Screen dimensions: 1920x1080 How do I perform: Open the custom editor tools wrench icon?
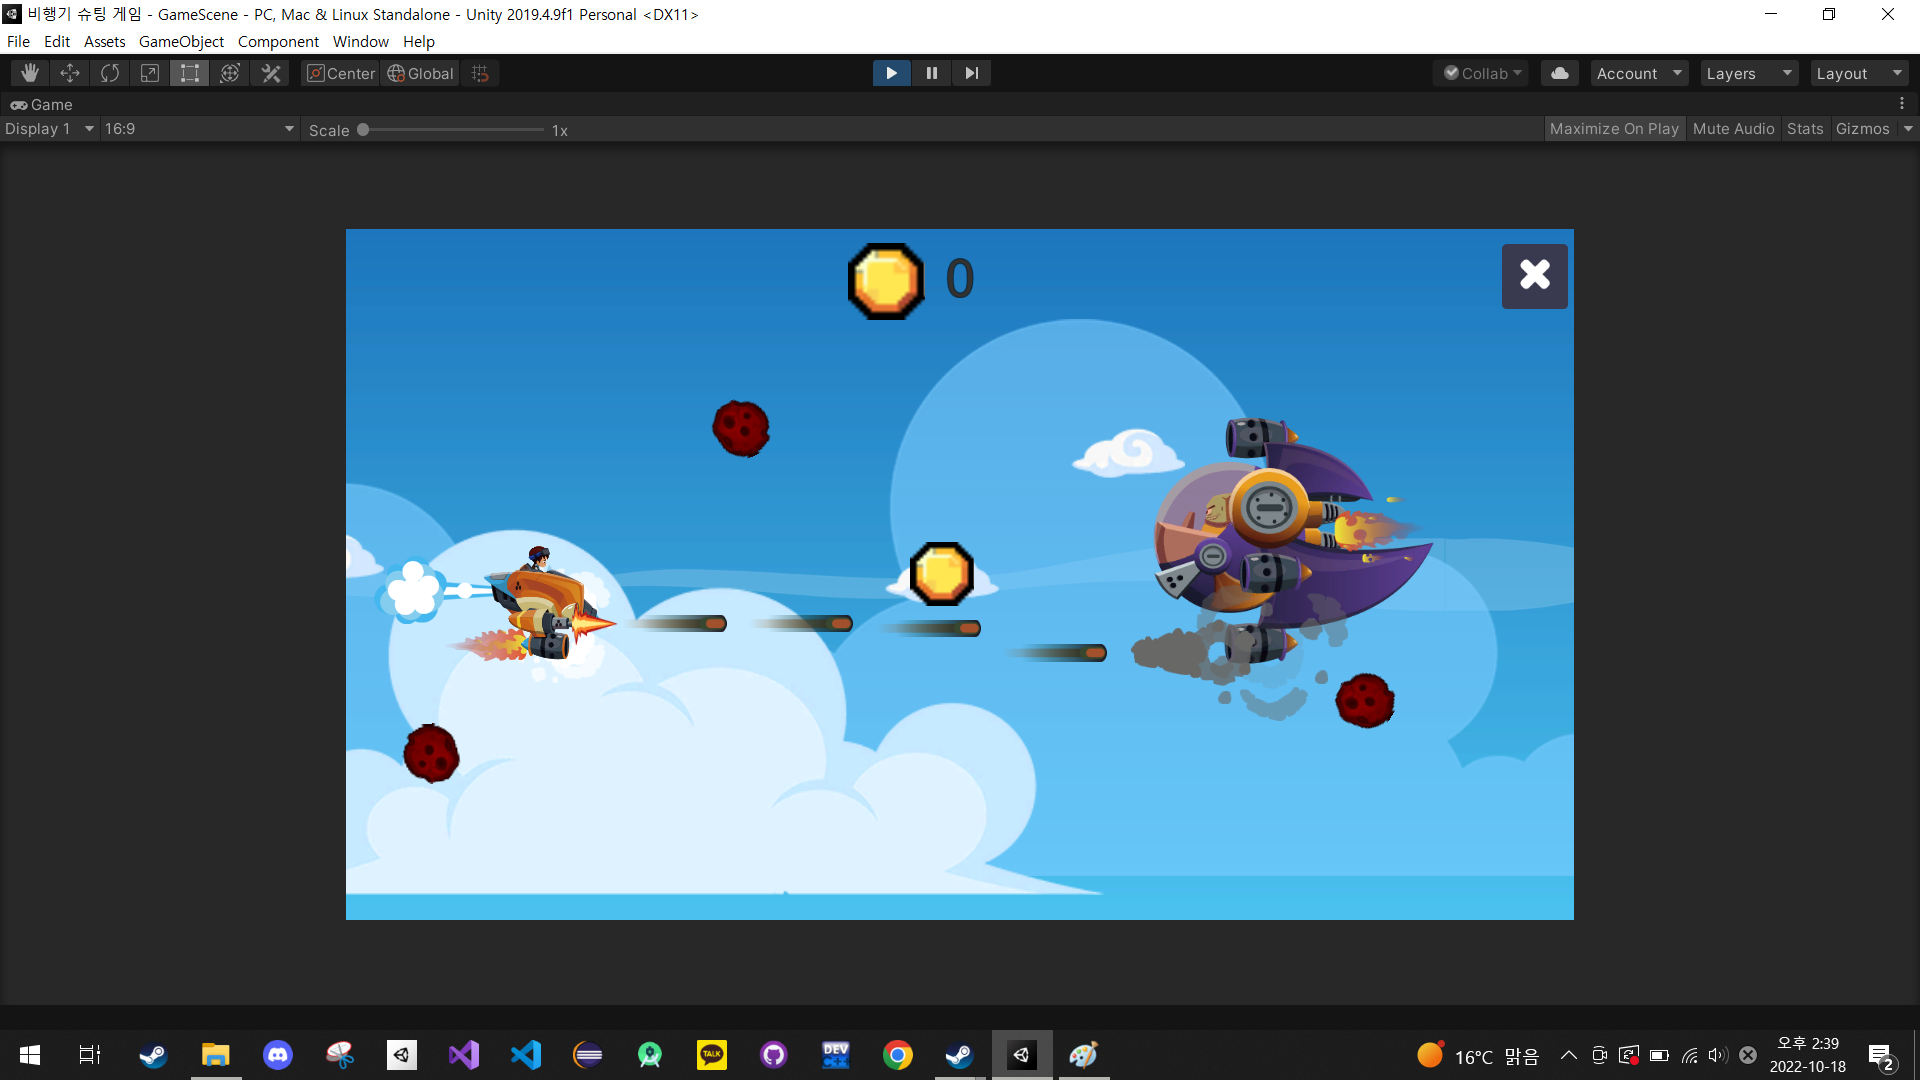pos(270,72)
